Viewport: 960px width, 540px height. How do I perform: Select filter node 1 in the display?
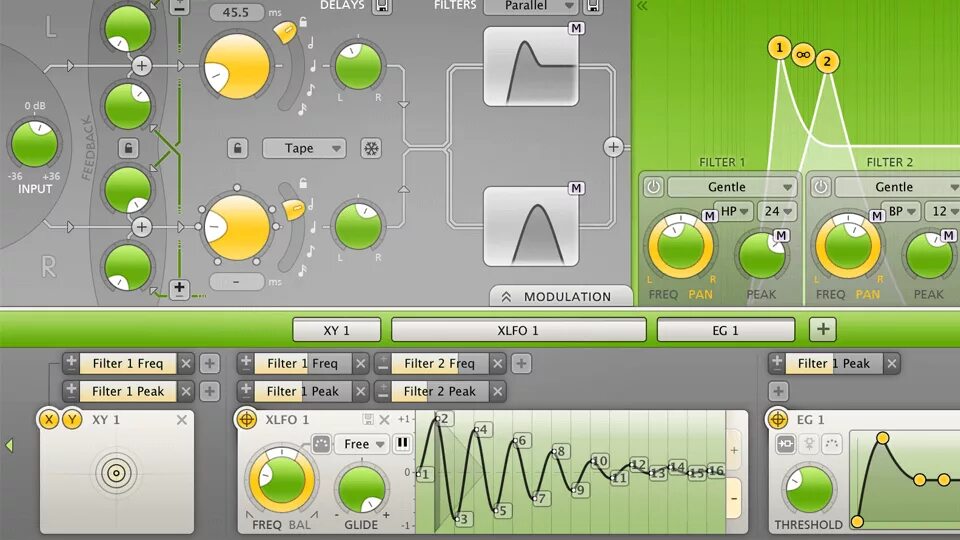pyautogui.click(x=779, y=48)
